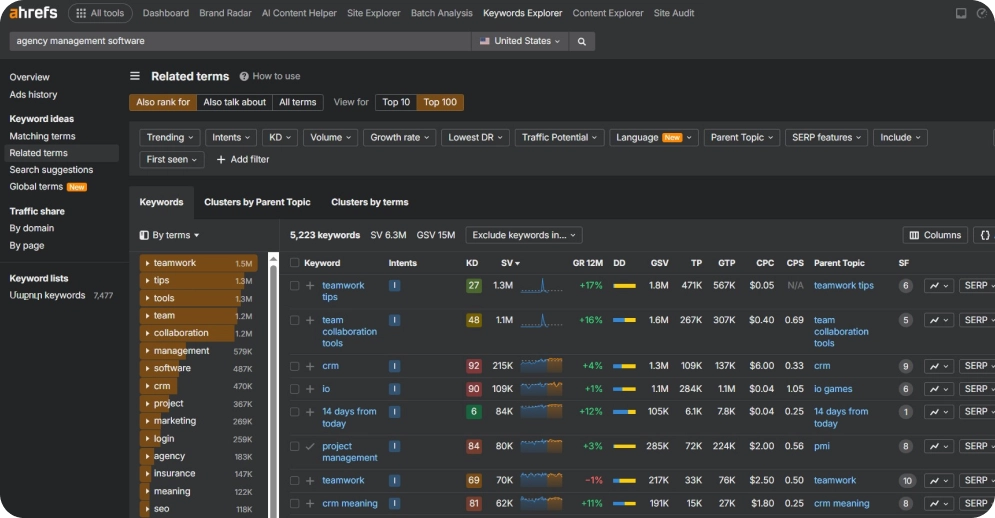
Task: Add team collaboration tools with plus icon
Action: click(310, 320)
